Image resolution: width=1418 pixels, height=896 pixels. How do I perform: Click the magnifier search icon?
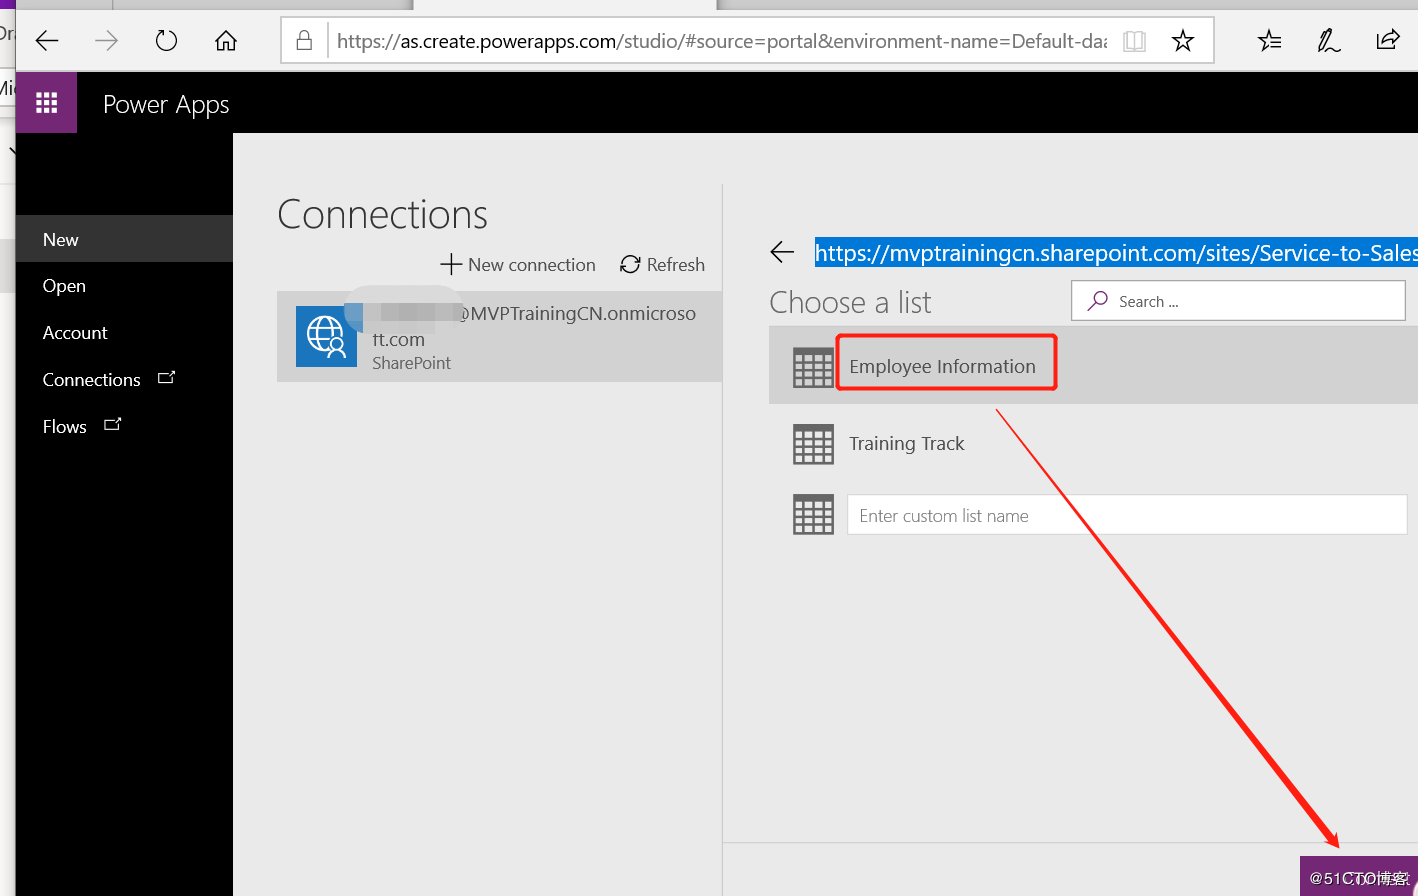coord(1098,300)
